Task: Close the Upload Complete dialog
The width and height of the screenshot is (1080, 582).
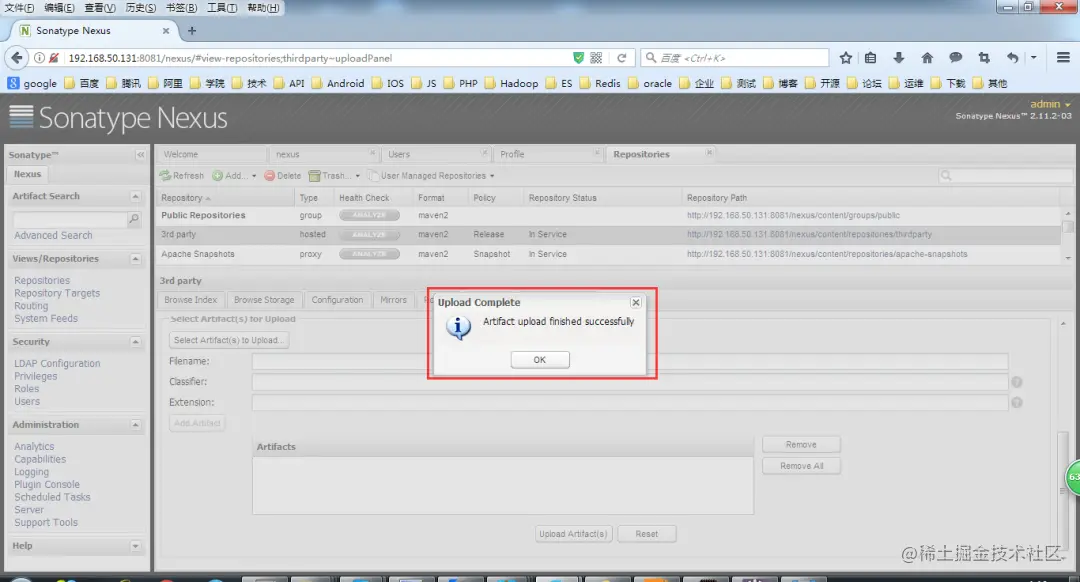Action: (636, 302)
